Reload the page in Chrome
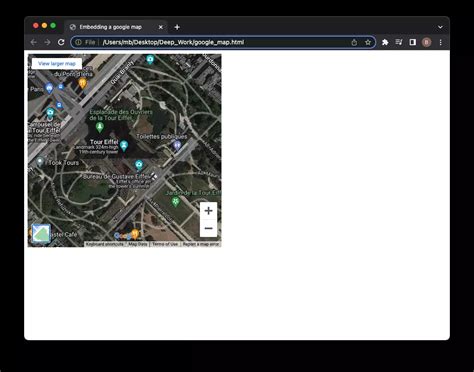Screen dimensions: 474x372 61,42
